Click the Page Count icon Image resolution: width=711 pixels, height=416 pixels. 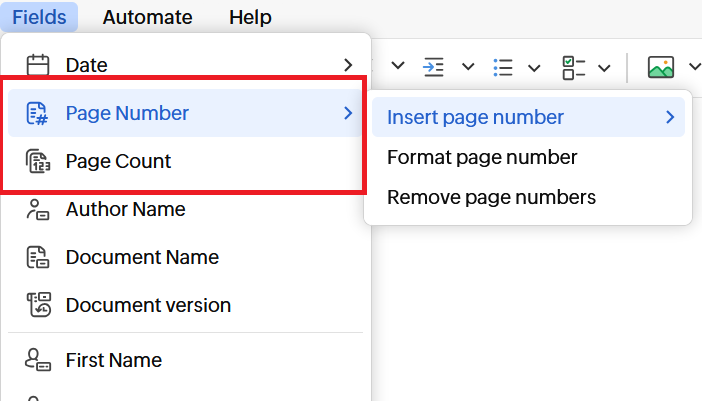37,161
